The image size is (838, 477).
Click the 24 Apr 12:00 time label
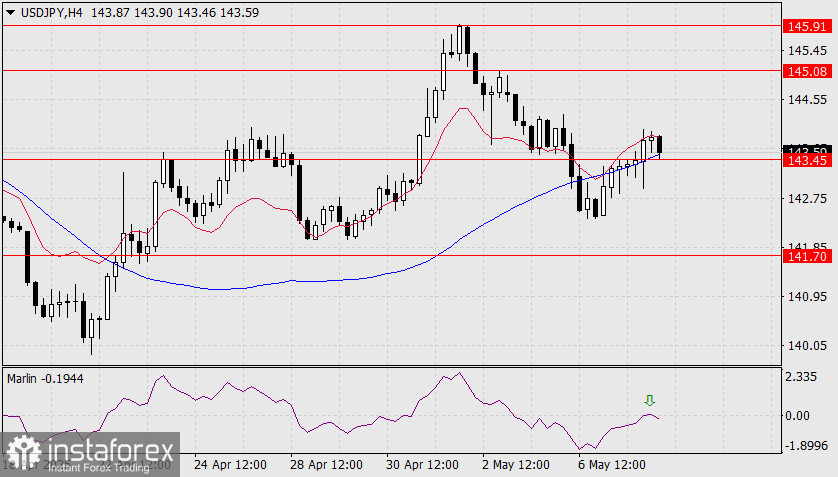230,465
